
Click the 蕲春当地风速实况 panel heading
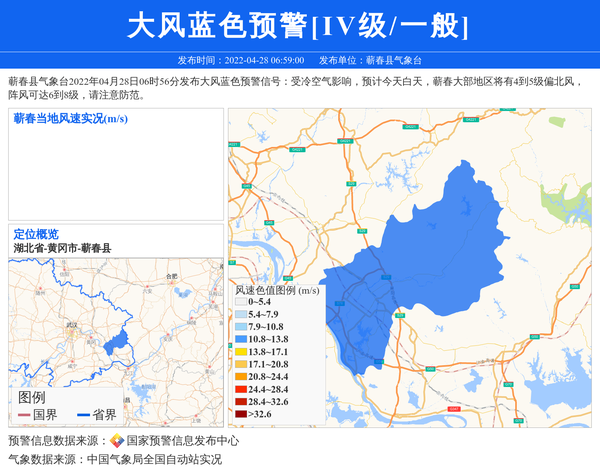pyautogui.click(x=70, y=119)
